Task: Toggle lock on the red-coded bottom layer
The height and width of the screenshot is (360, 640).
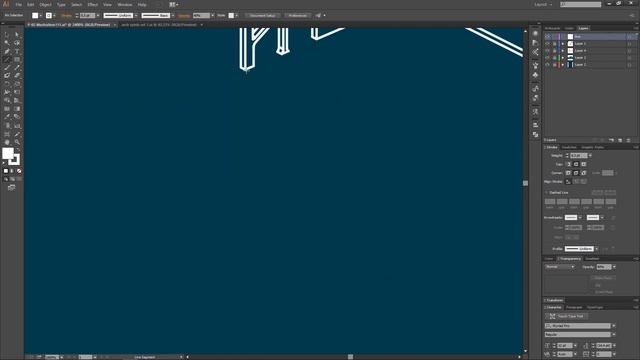Action: pyautogui.click(x=554, y=64)
